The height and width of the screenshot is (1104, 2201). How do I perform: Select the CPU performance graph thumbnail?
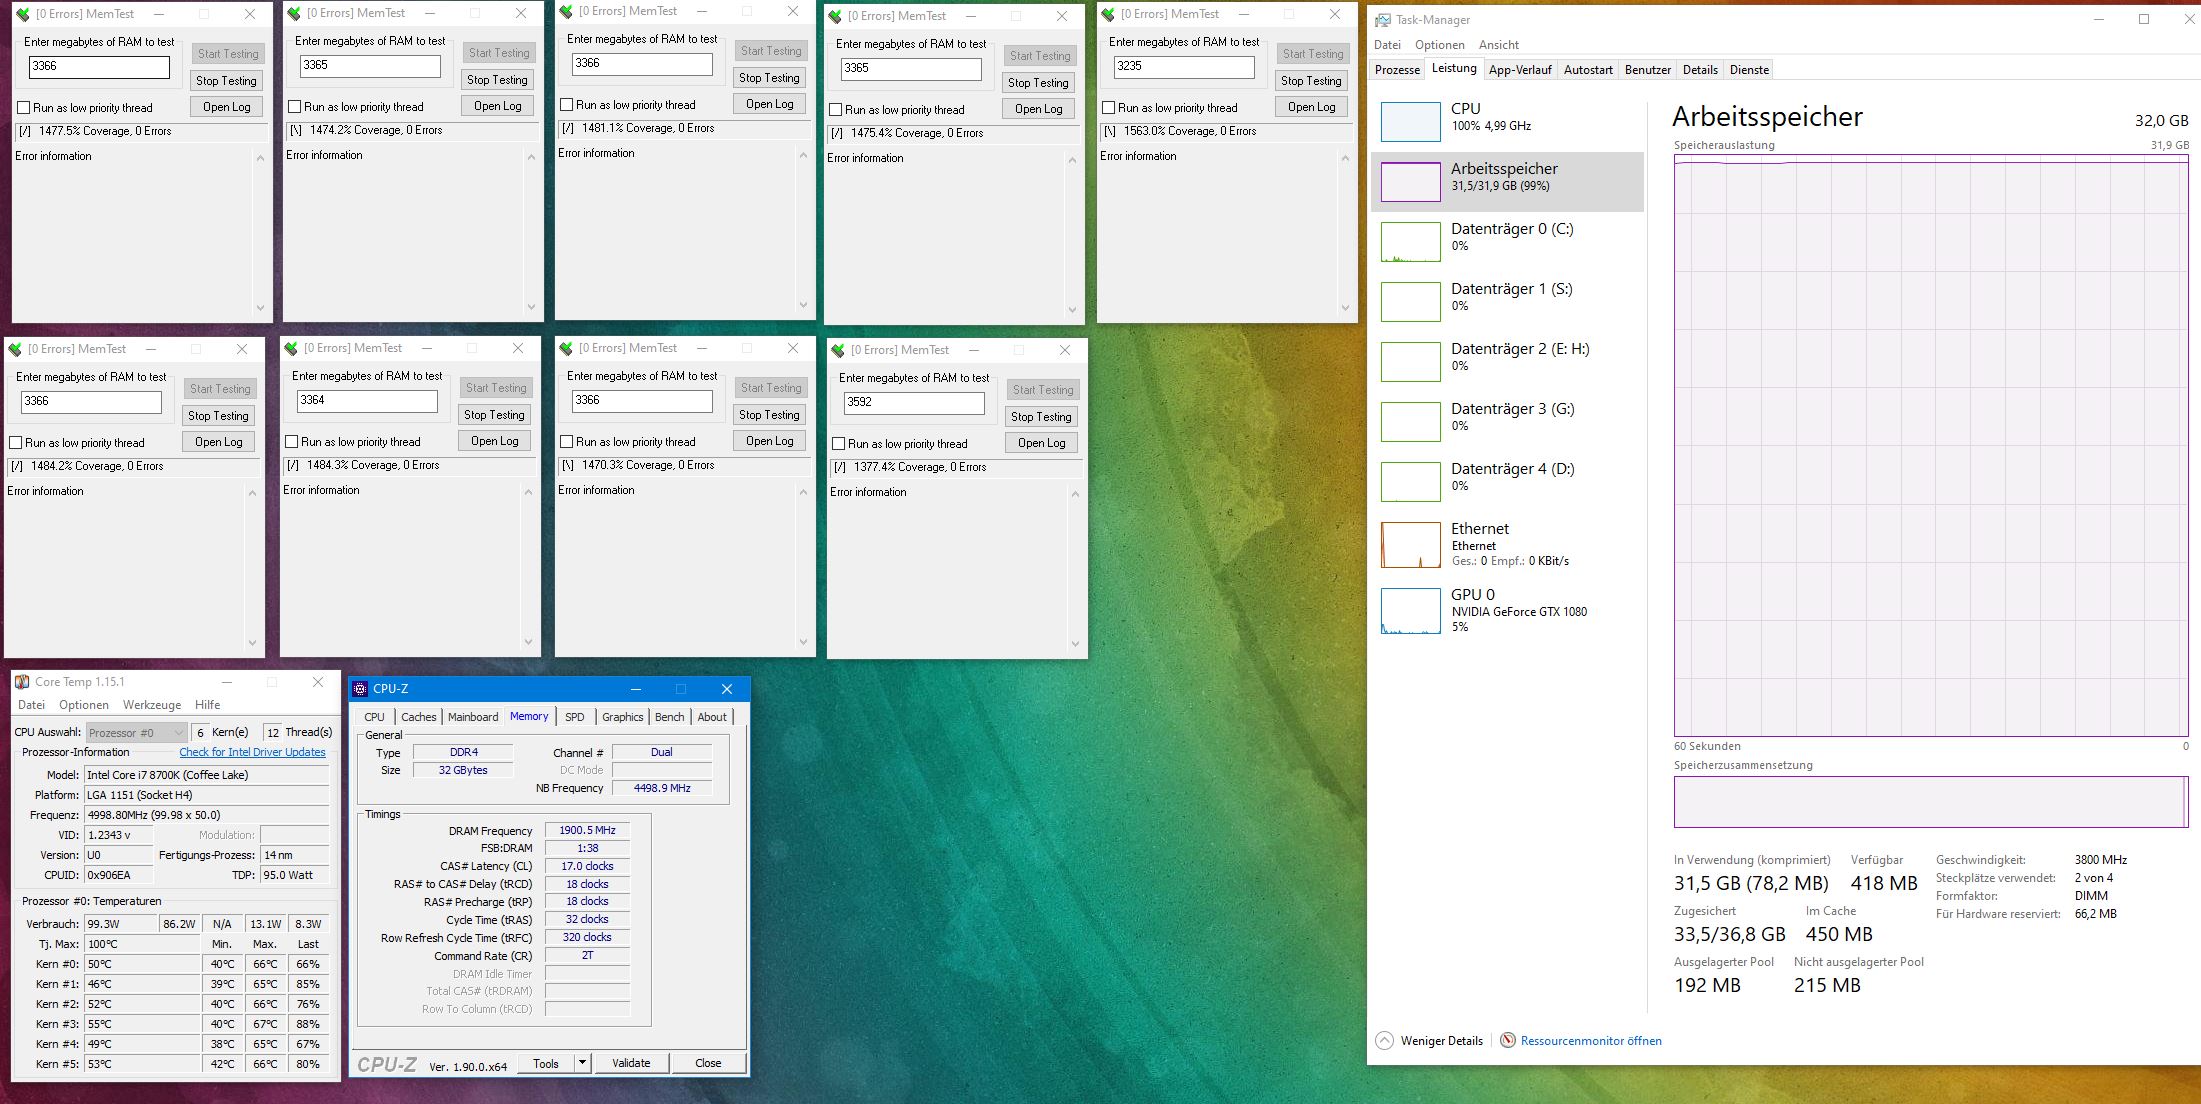1410,121
